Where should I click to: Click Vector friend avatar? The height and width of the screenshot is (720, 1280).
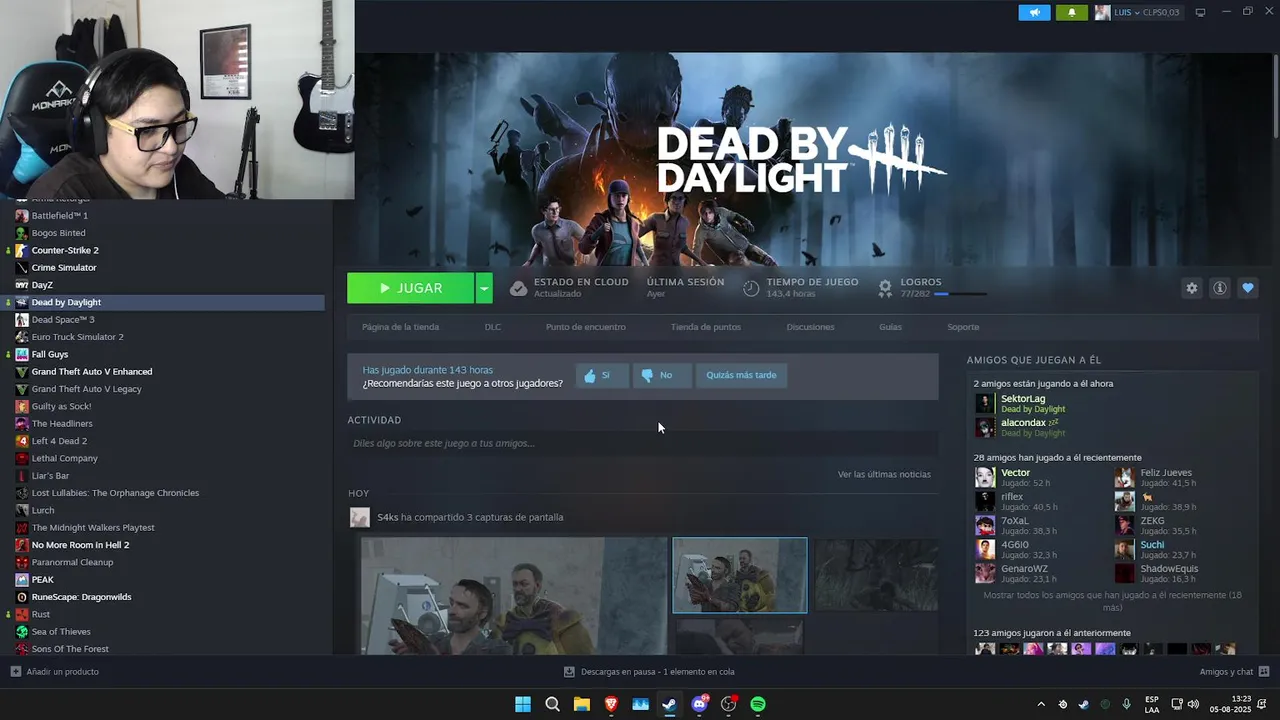(x=985, y=477)
